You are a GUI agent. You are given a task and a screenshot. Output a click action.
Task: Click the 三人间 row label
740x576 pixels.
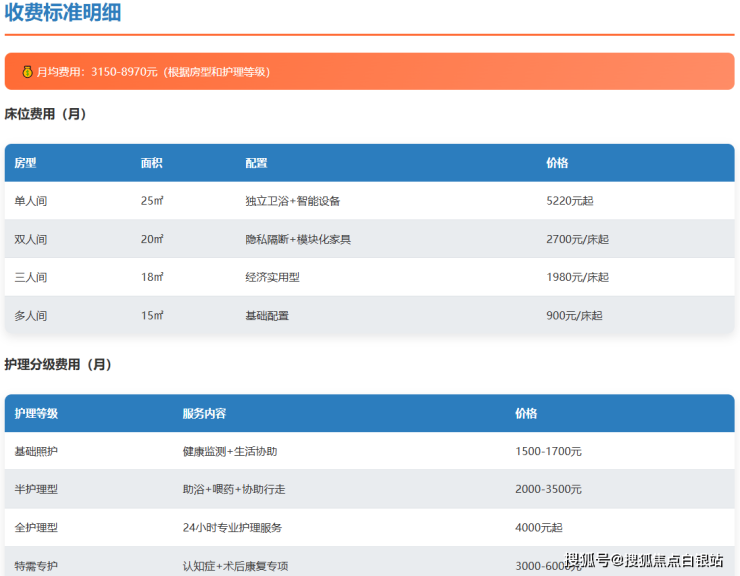click(30, 277)
